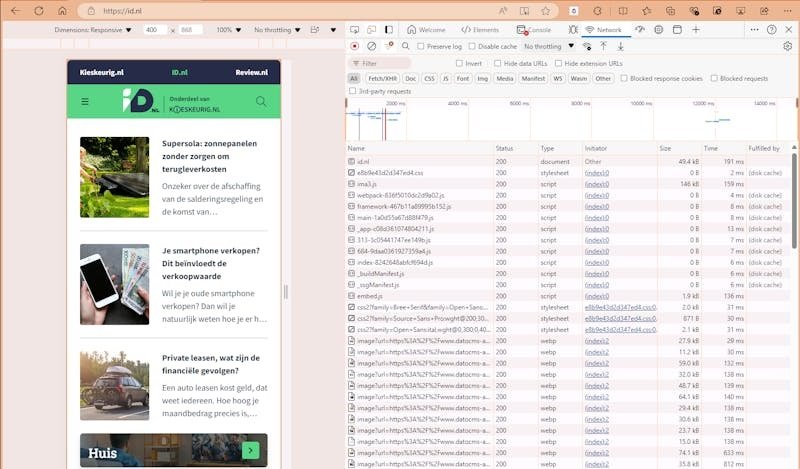Export HAR file download arrow icon
This screenshot has width=800, height=469.
tap(620, 46)
